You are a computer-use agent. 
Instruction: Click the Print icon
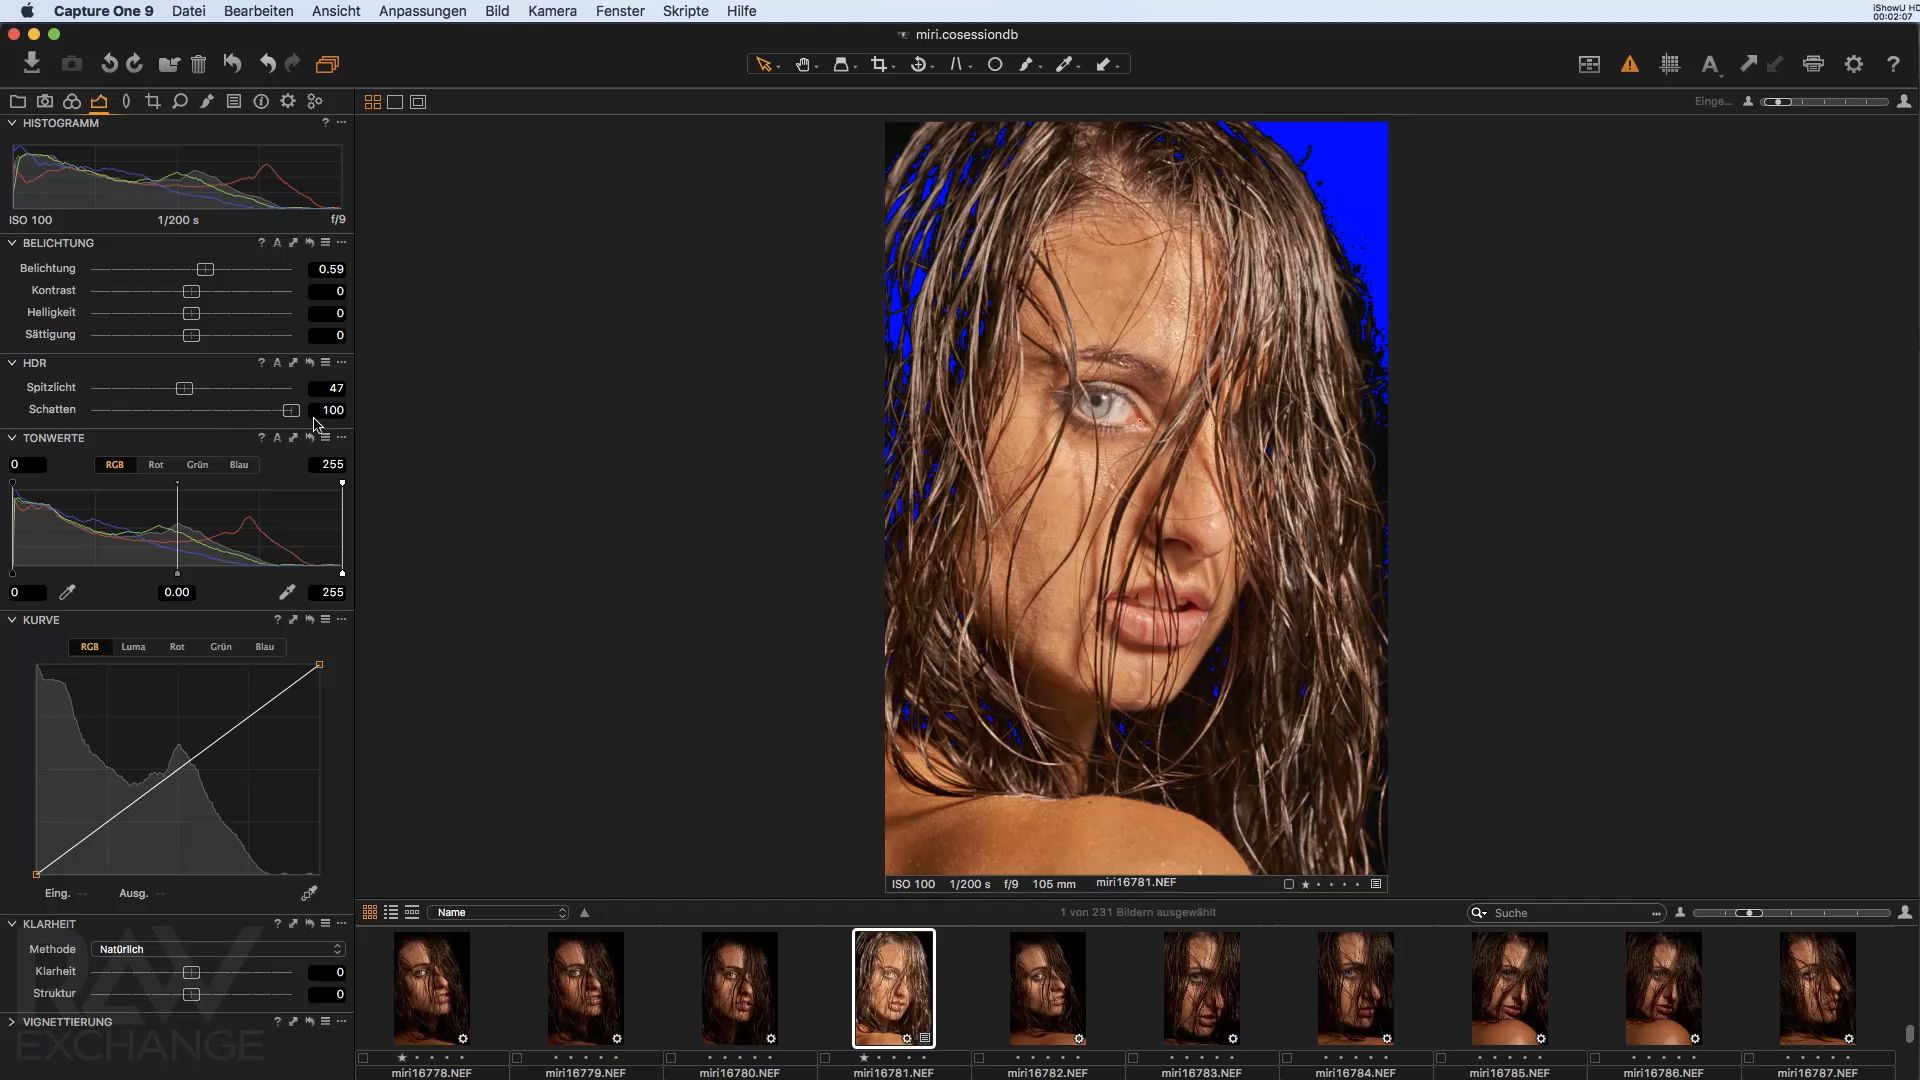[1813, 64]
